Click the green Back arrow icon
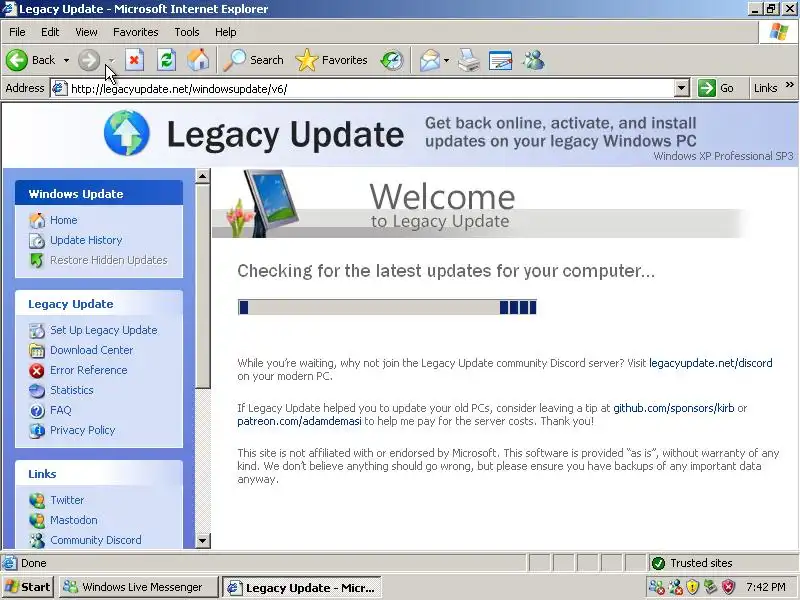This screenshot has width=800, height=600. coord(17,60)
